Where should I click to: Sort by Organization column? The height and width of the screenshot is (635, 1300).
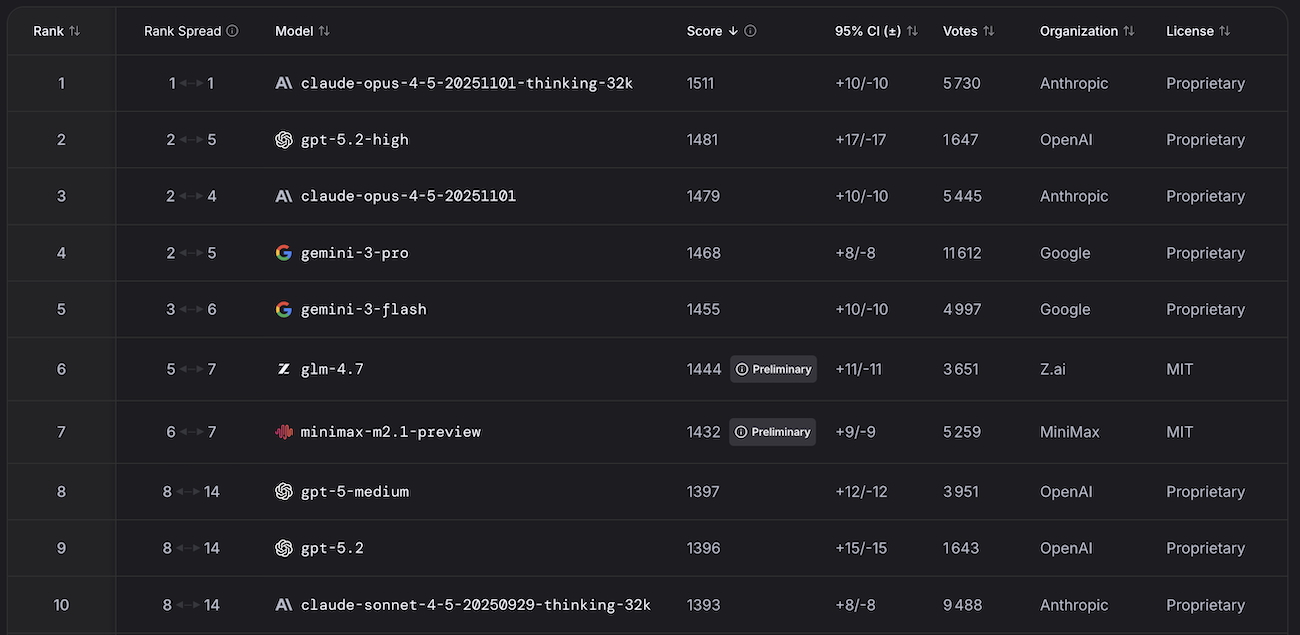[x=1129, y=31]
